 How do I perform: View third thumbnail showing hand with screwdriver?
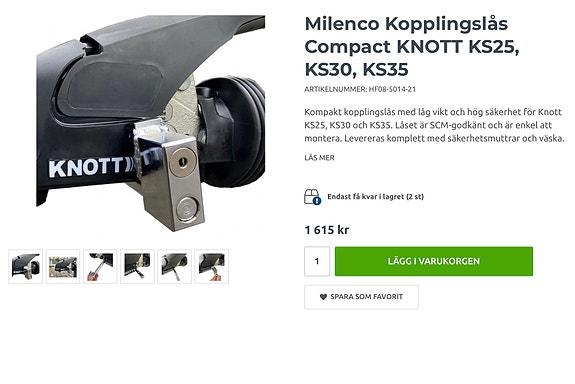pos(100,266)
